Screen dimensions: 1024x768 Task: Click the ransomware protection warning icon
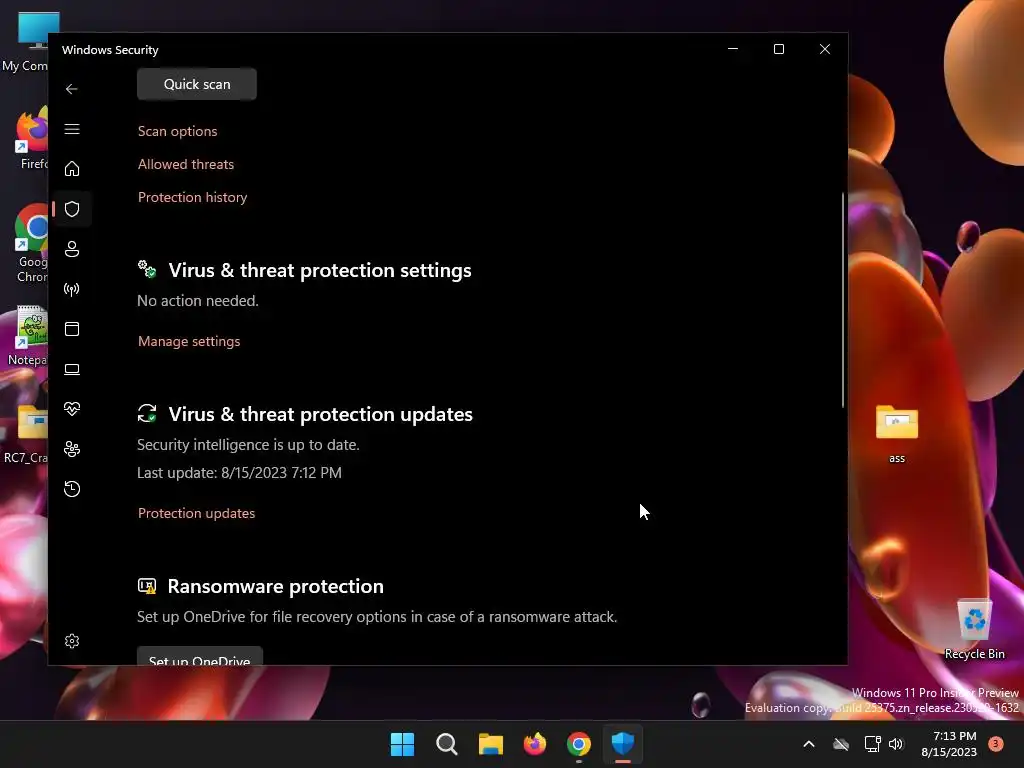tap(147, 586)
